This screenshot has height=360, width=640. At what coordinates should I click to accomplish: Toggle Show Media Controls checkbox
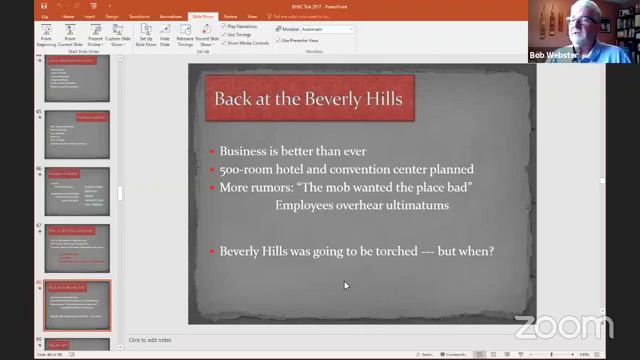224,43
